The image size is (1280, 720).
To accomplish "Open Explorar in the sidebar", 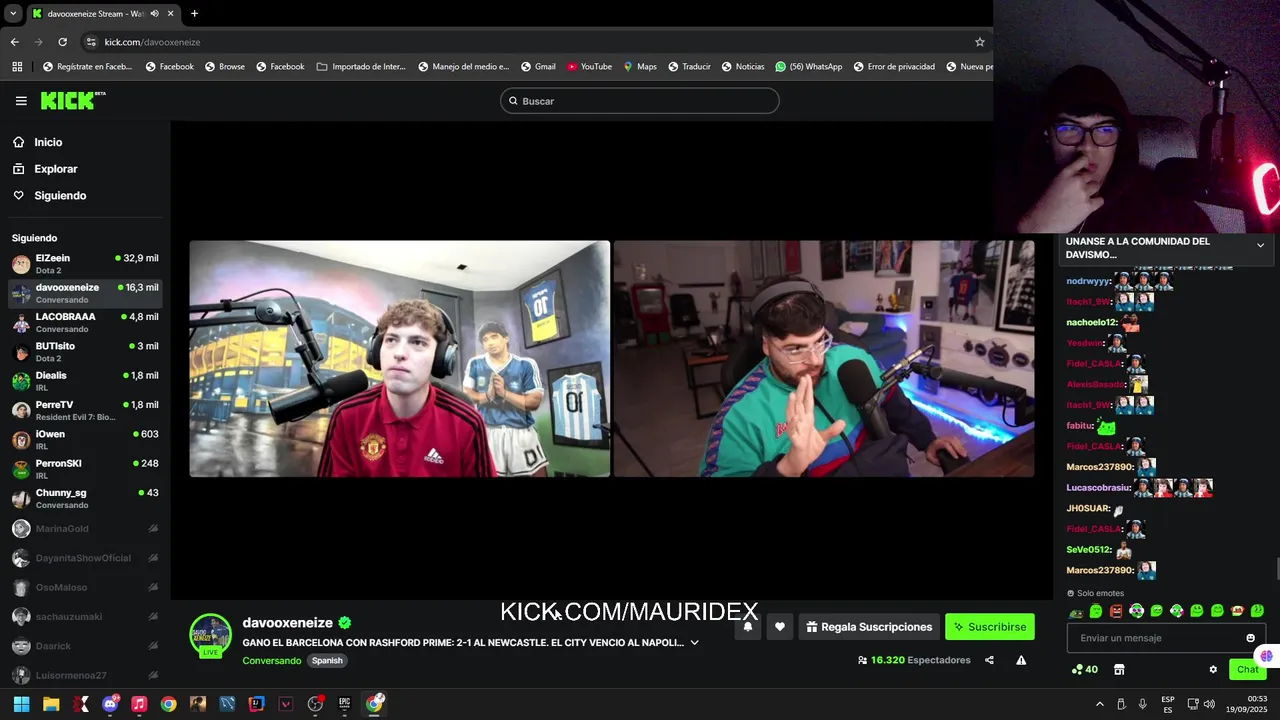I will [x=85, y=169].
